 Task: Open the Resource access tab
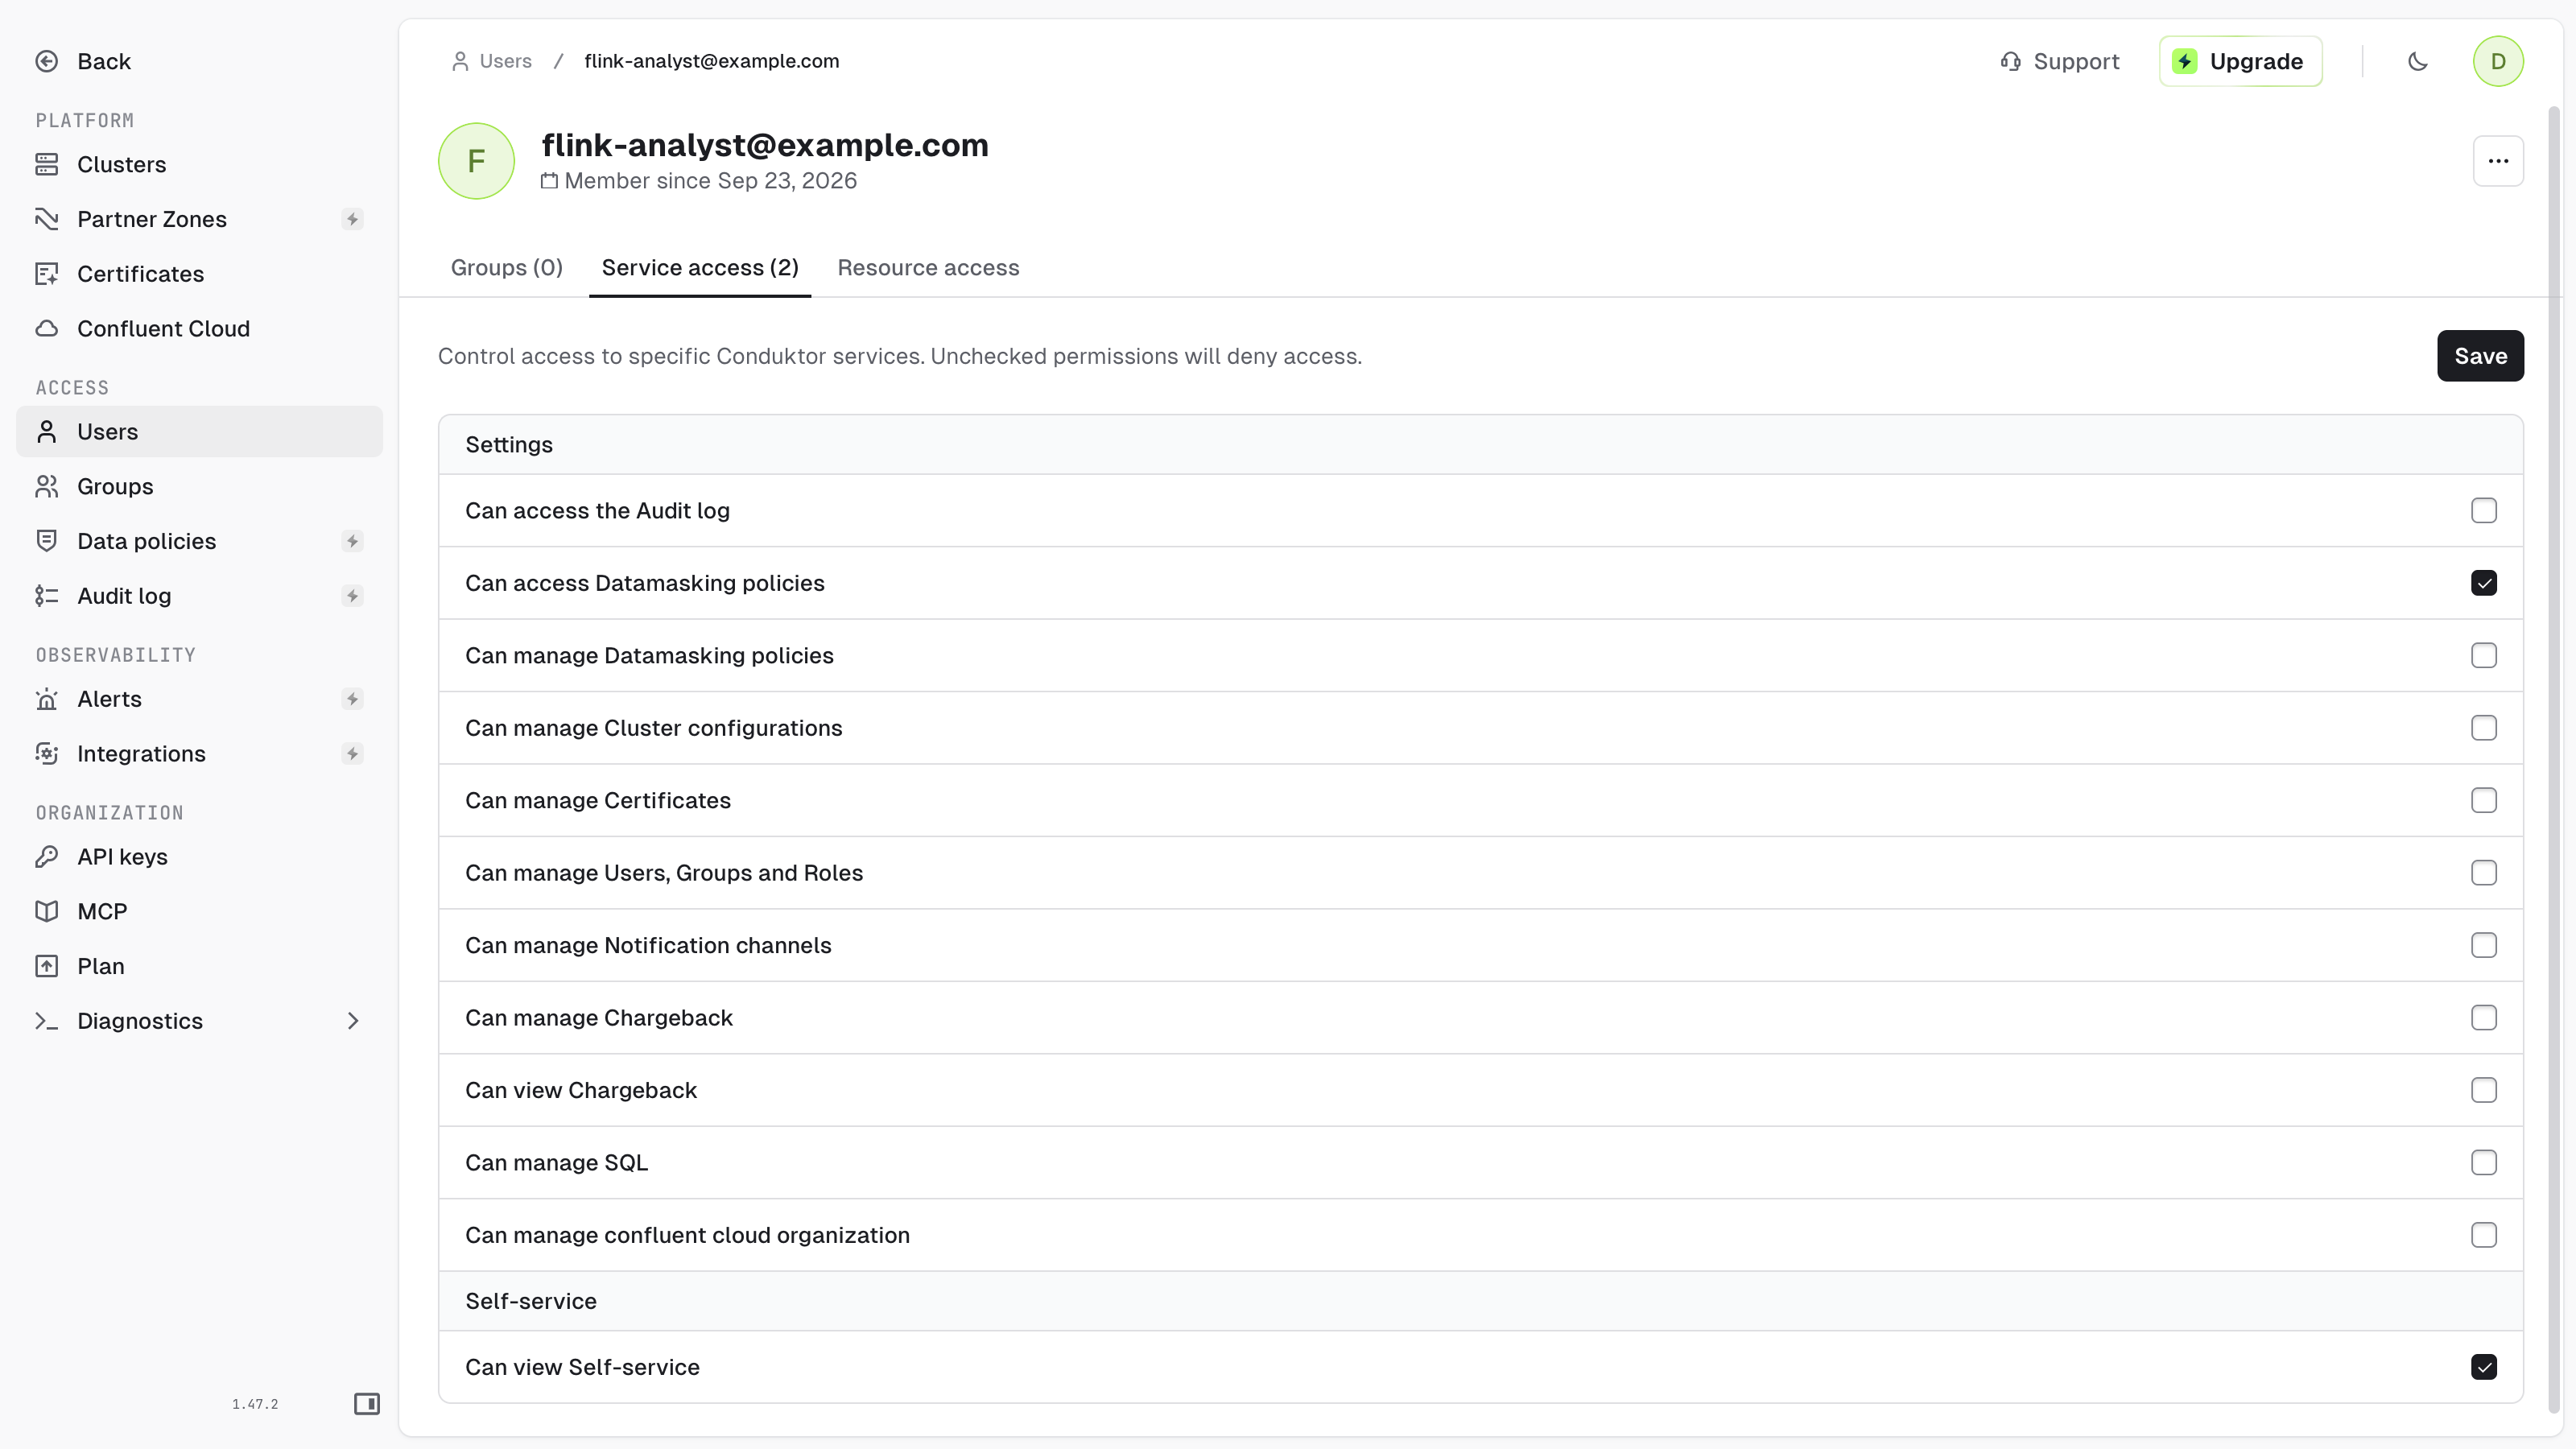click(x=928, y=268)
